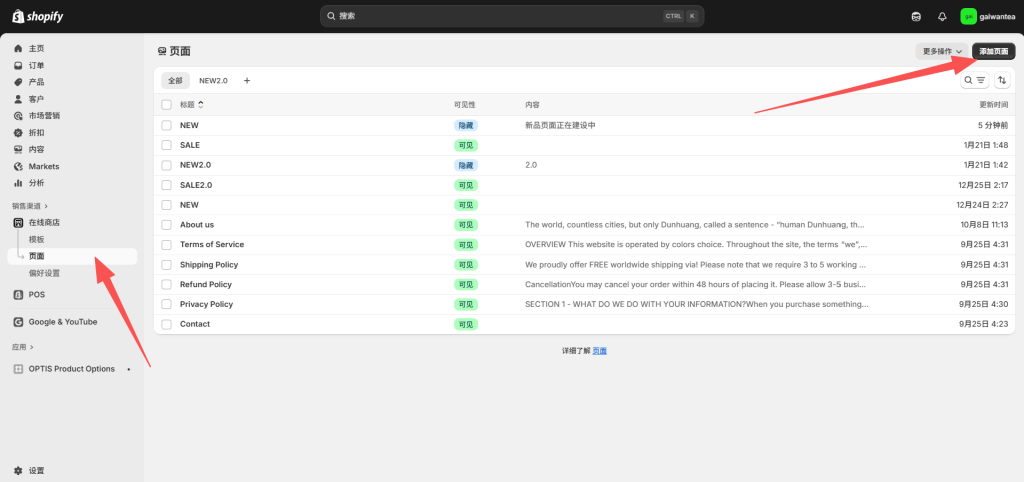Check the box for the NEW2.0 page
1024x482 pixels.
tap(167, 165)
